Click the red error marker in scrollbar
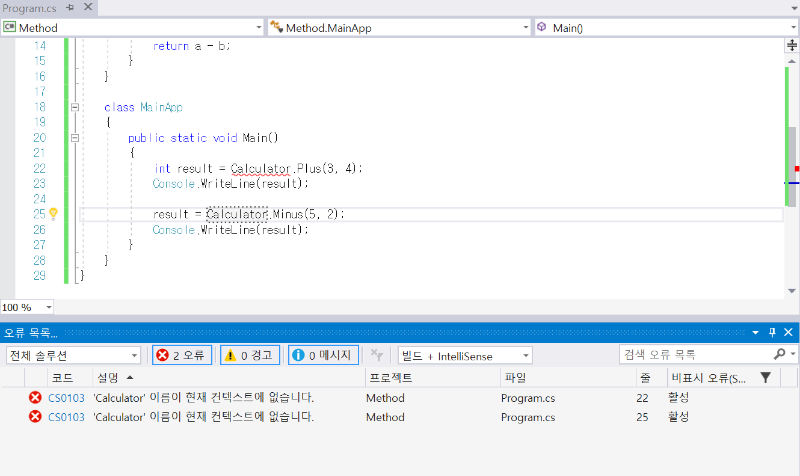Image resolution: width=800 pixels, height=476 pixels. (797, 169)
